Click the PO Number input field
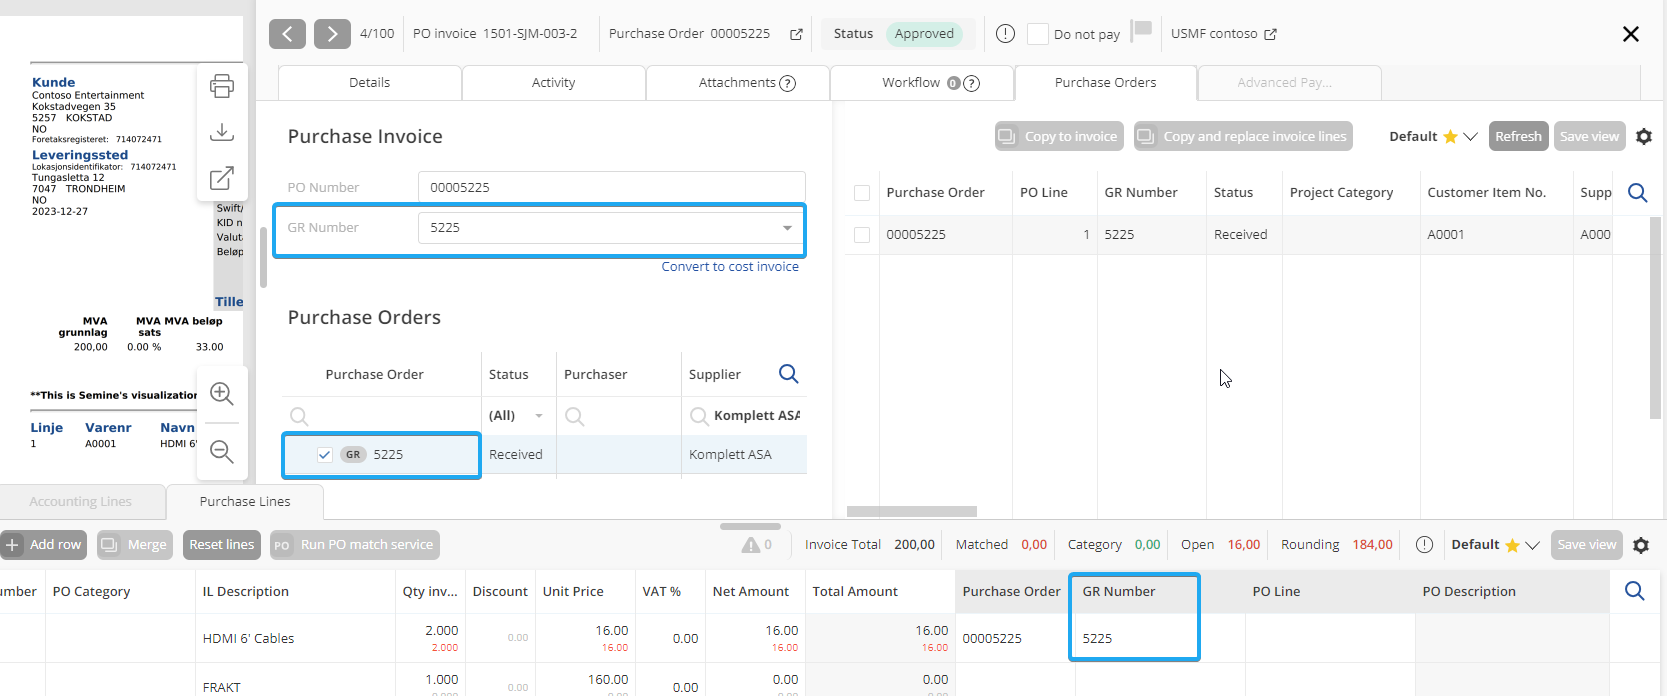 610,187
